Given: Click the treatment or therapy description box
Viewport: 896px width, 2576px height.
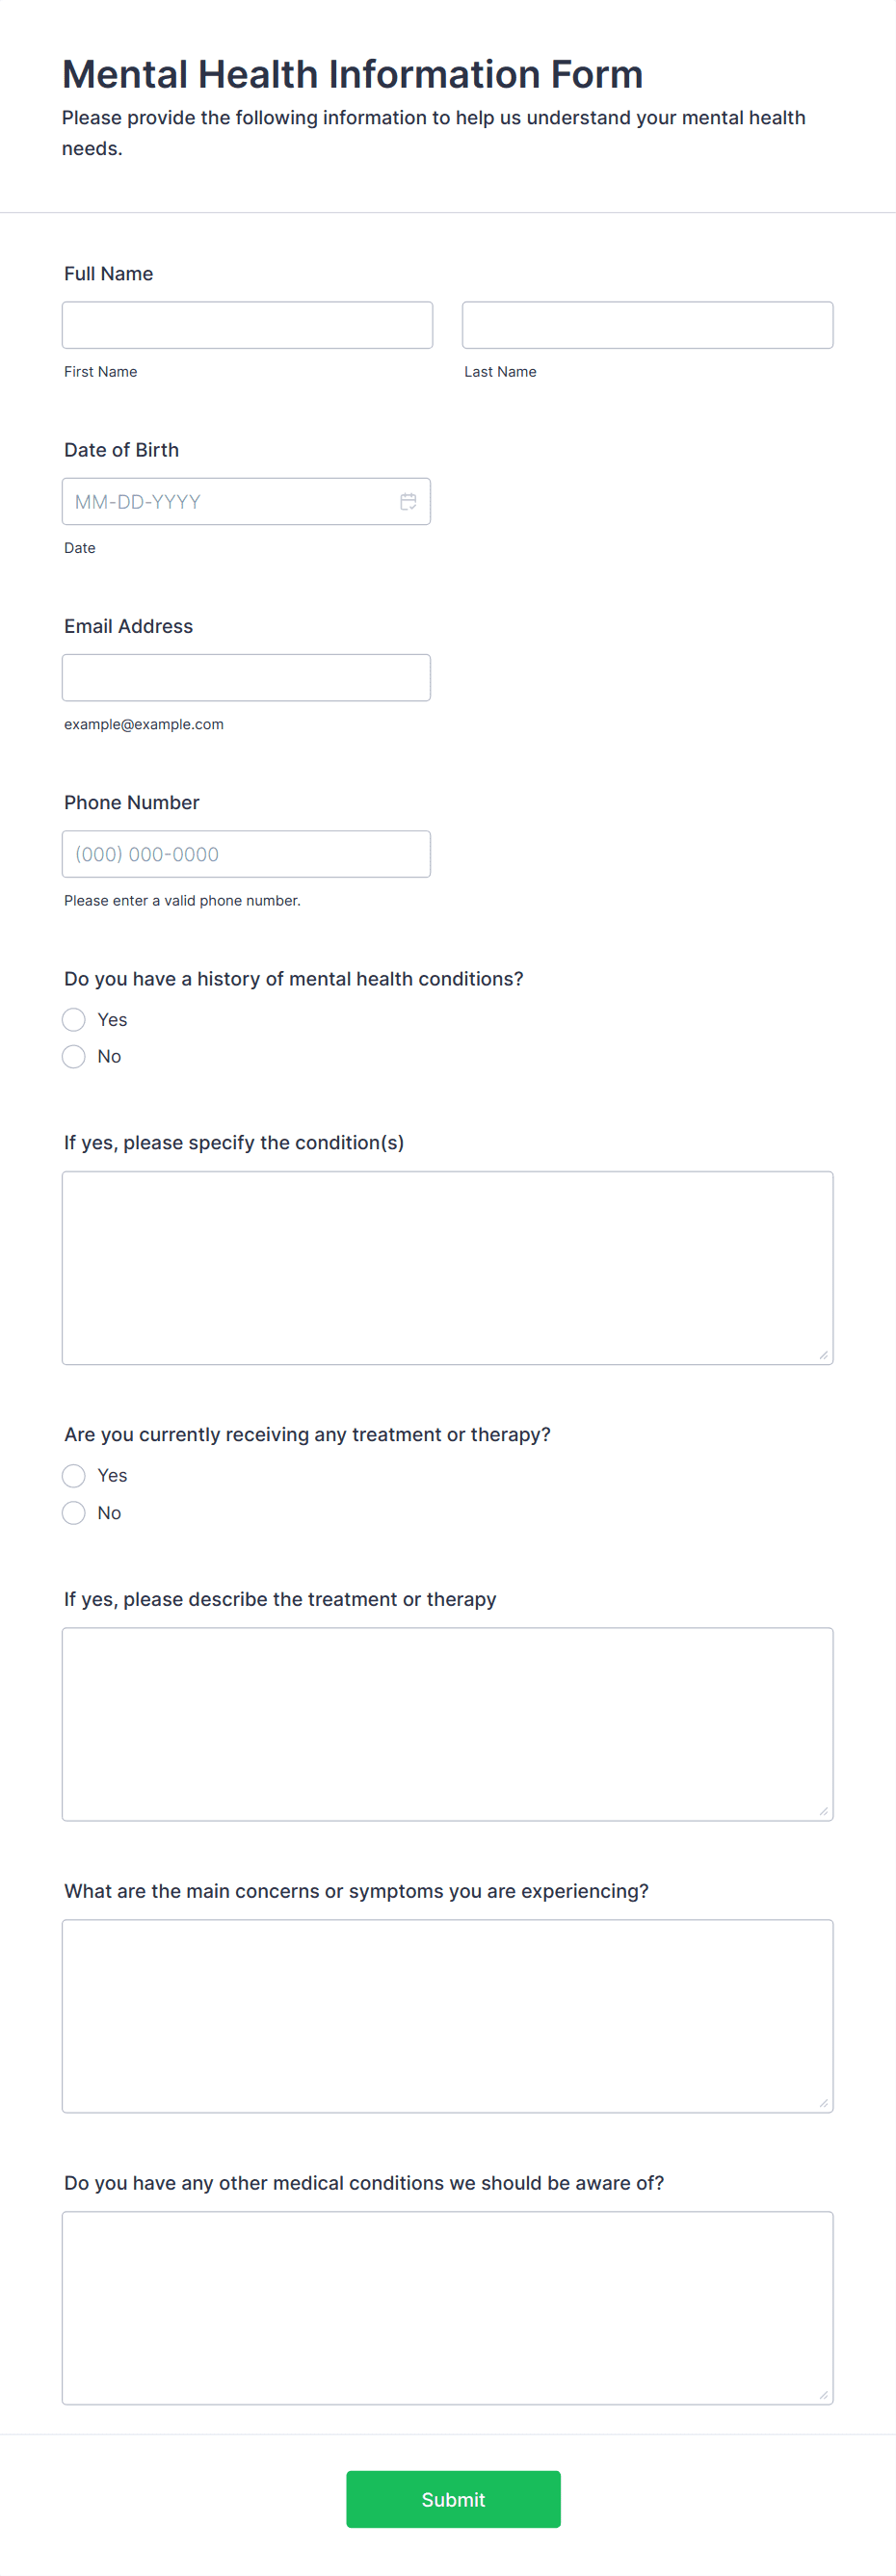Looking at the screenshot, I should [447, 1725].
